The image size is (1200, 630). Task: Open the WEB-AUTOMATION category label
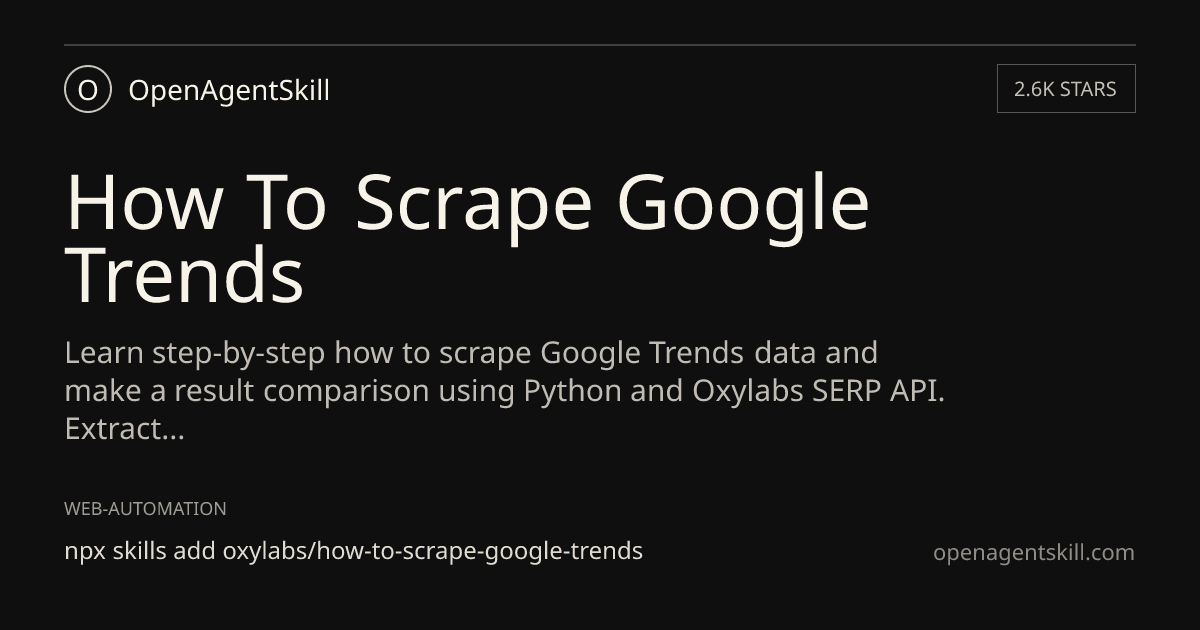[x=145, y=508]
